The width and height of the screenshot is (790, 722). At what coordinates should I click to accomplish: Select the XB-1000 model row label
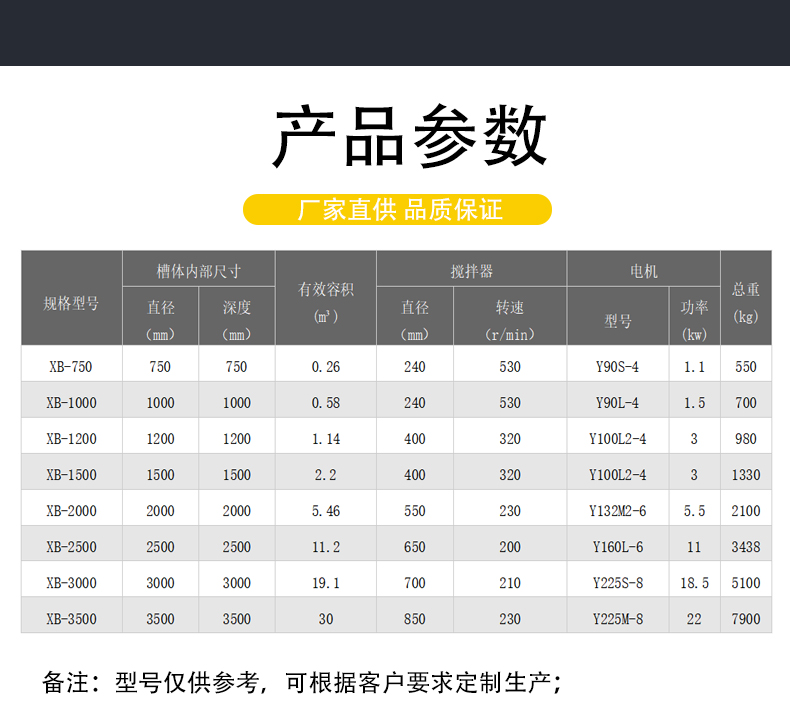71,403
